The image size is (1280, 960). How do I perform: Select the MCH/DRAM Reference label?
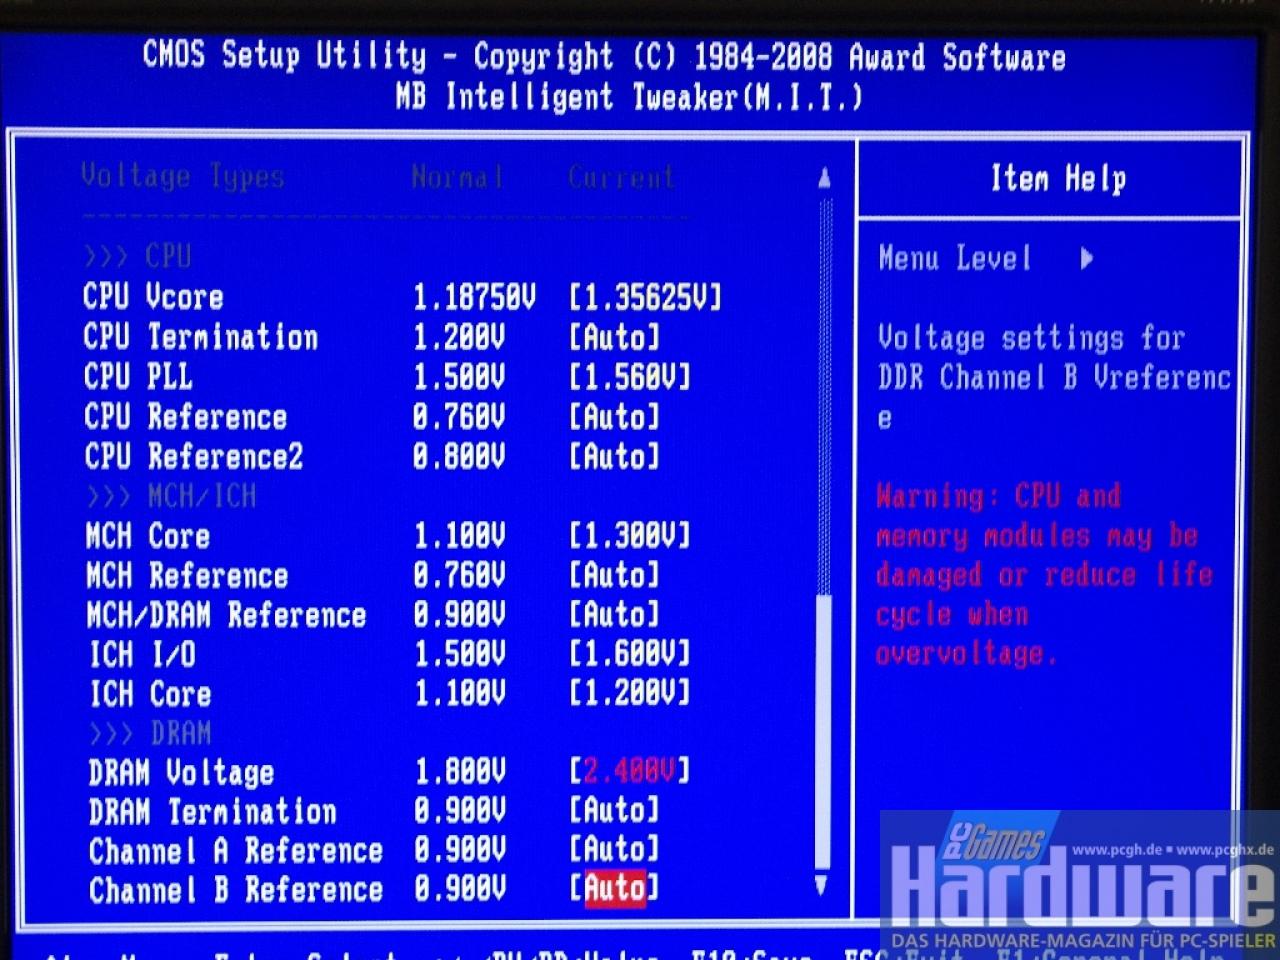point(226,614)
